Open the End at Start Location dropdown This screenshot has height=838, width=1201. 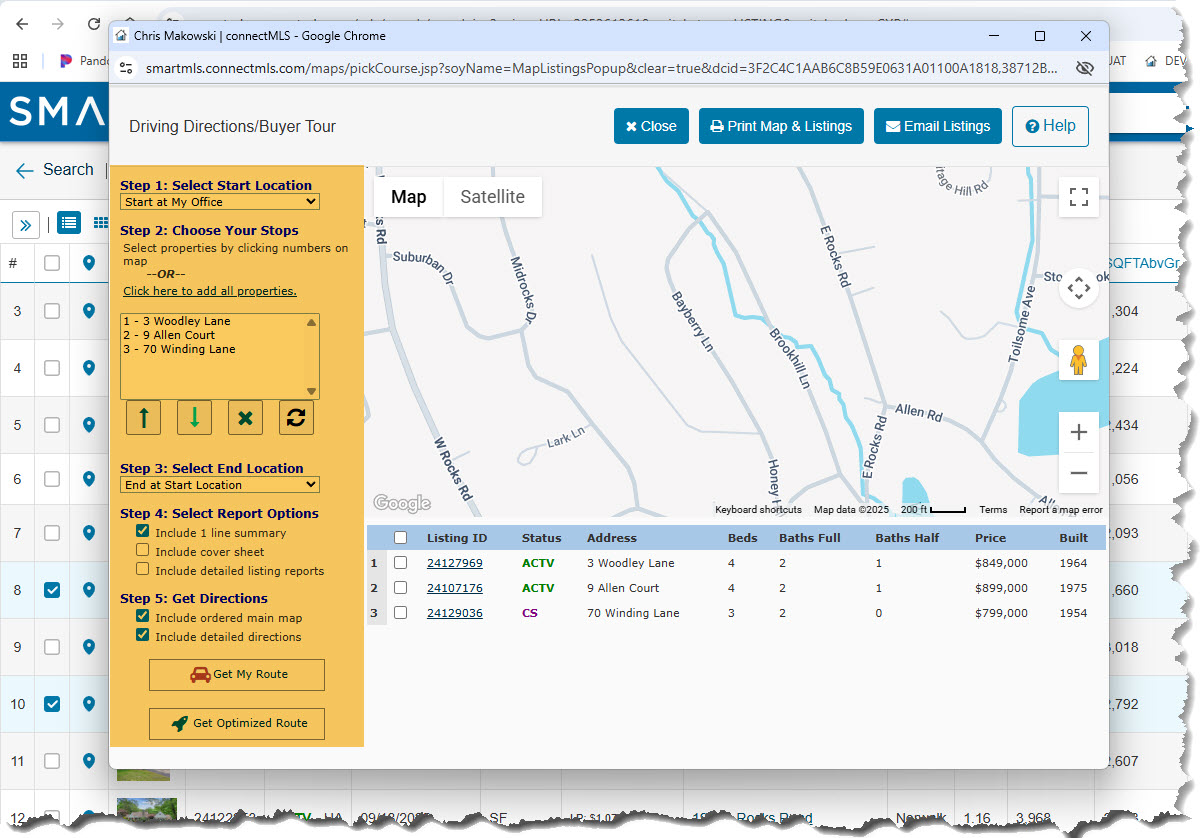[x=220, y=485]
